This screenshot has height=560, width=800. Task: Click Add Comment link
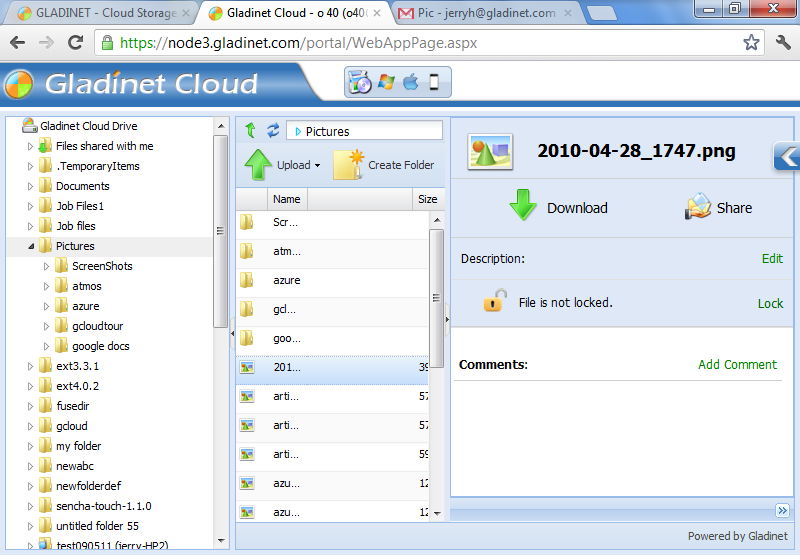point(737,364)
